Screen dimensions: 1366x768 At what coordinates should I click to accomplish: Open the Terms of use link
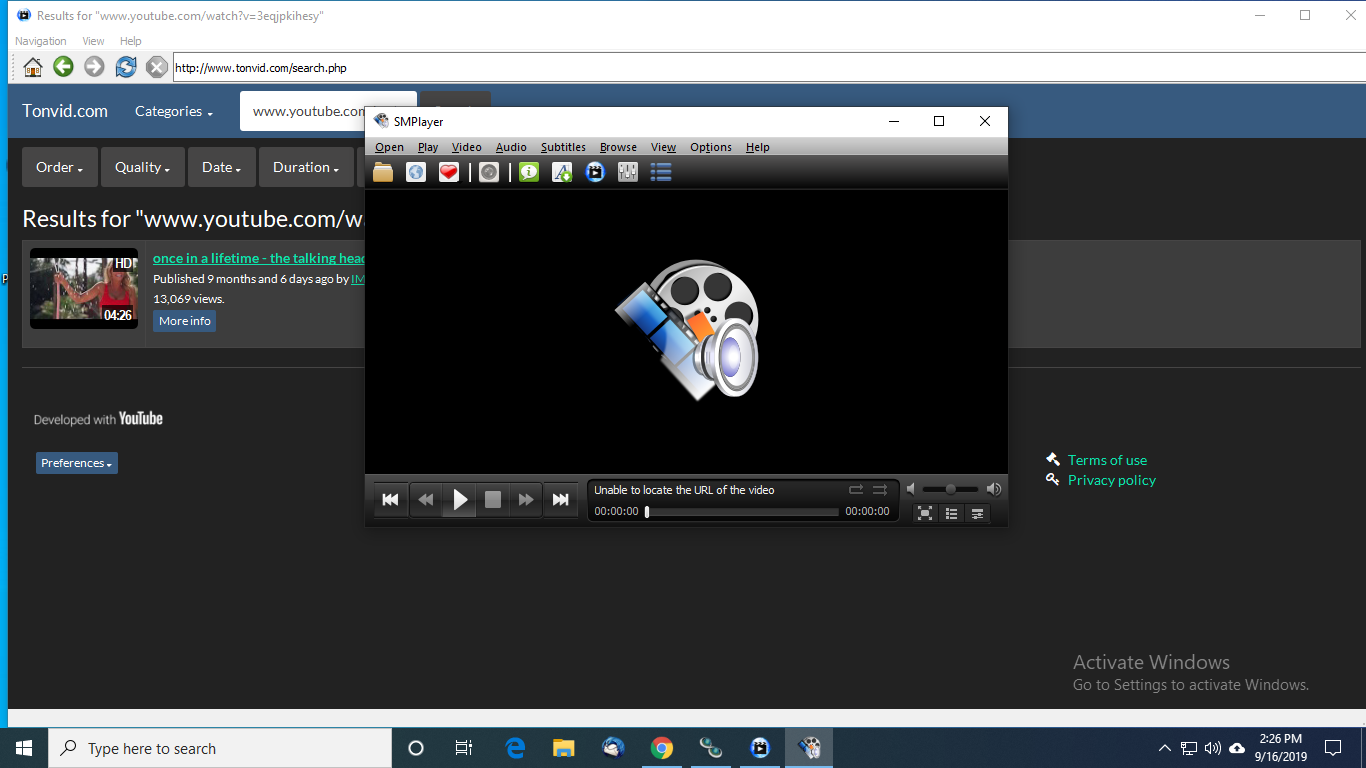[1107, 460]
